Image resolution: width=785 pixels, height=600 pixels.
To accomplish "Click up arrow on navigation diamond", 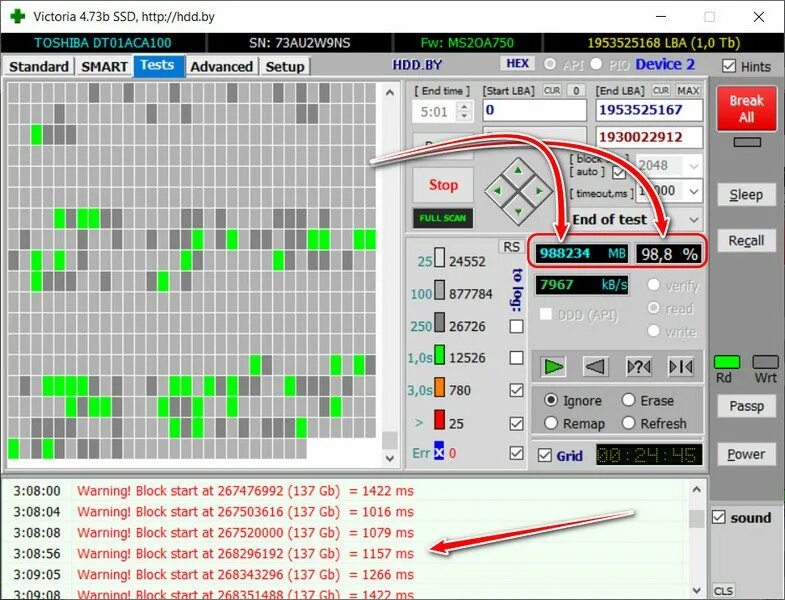I will [x=518, y=172].
